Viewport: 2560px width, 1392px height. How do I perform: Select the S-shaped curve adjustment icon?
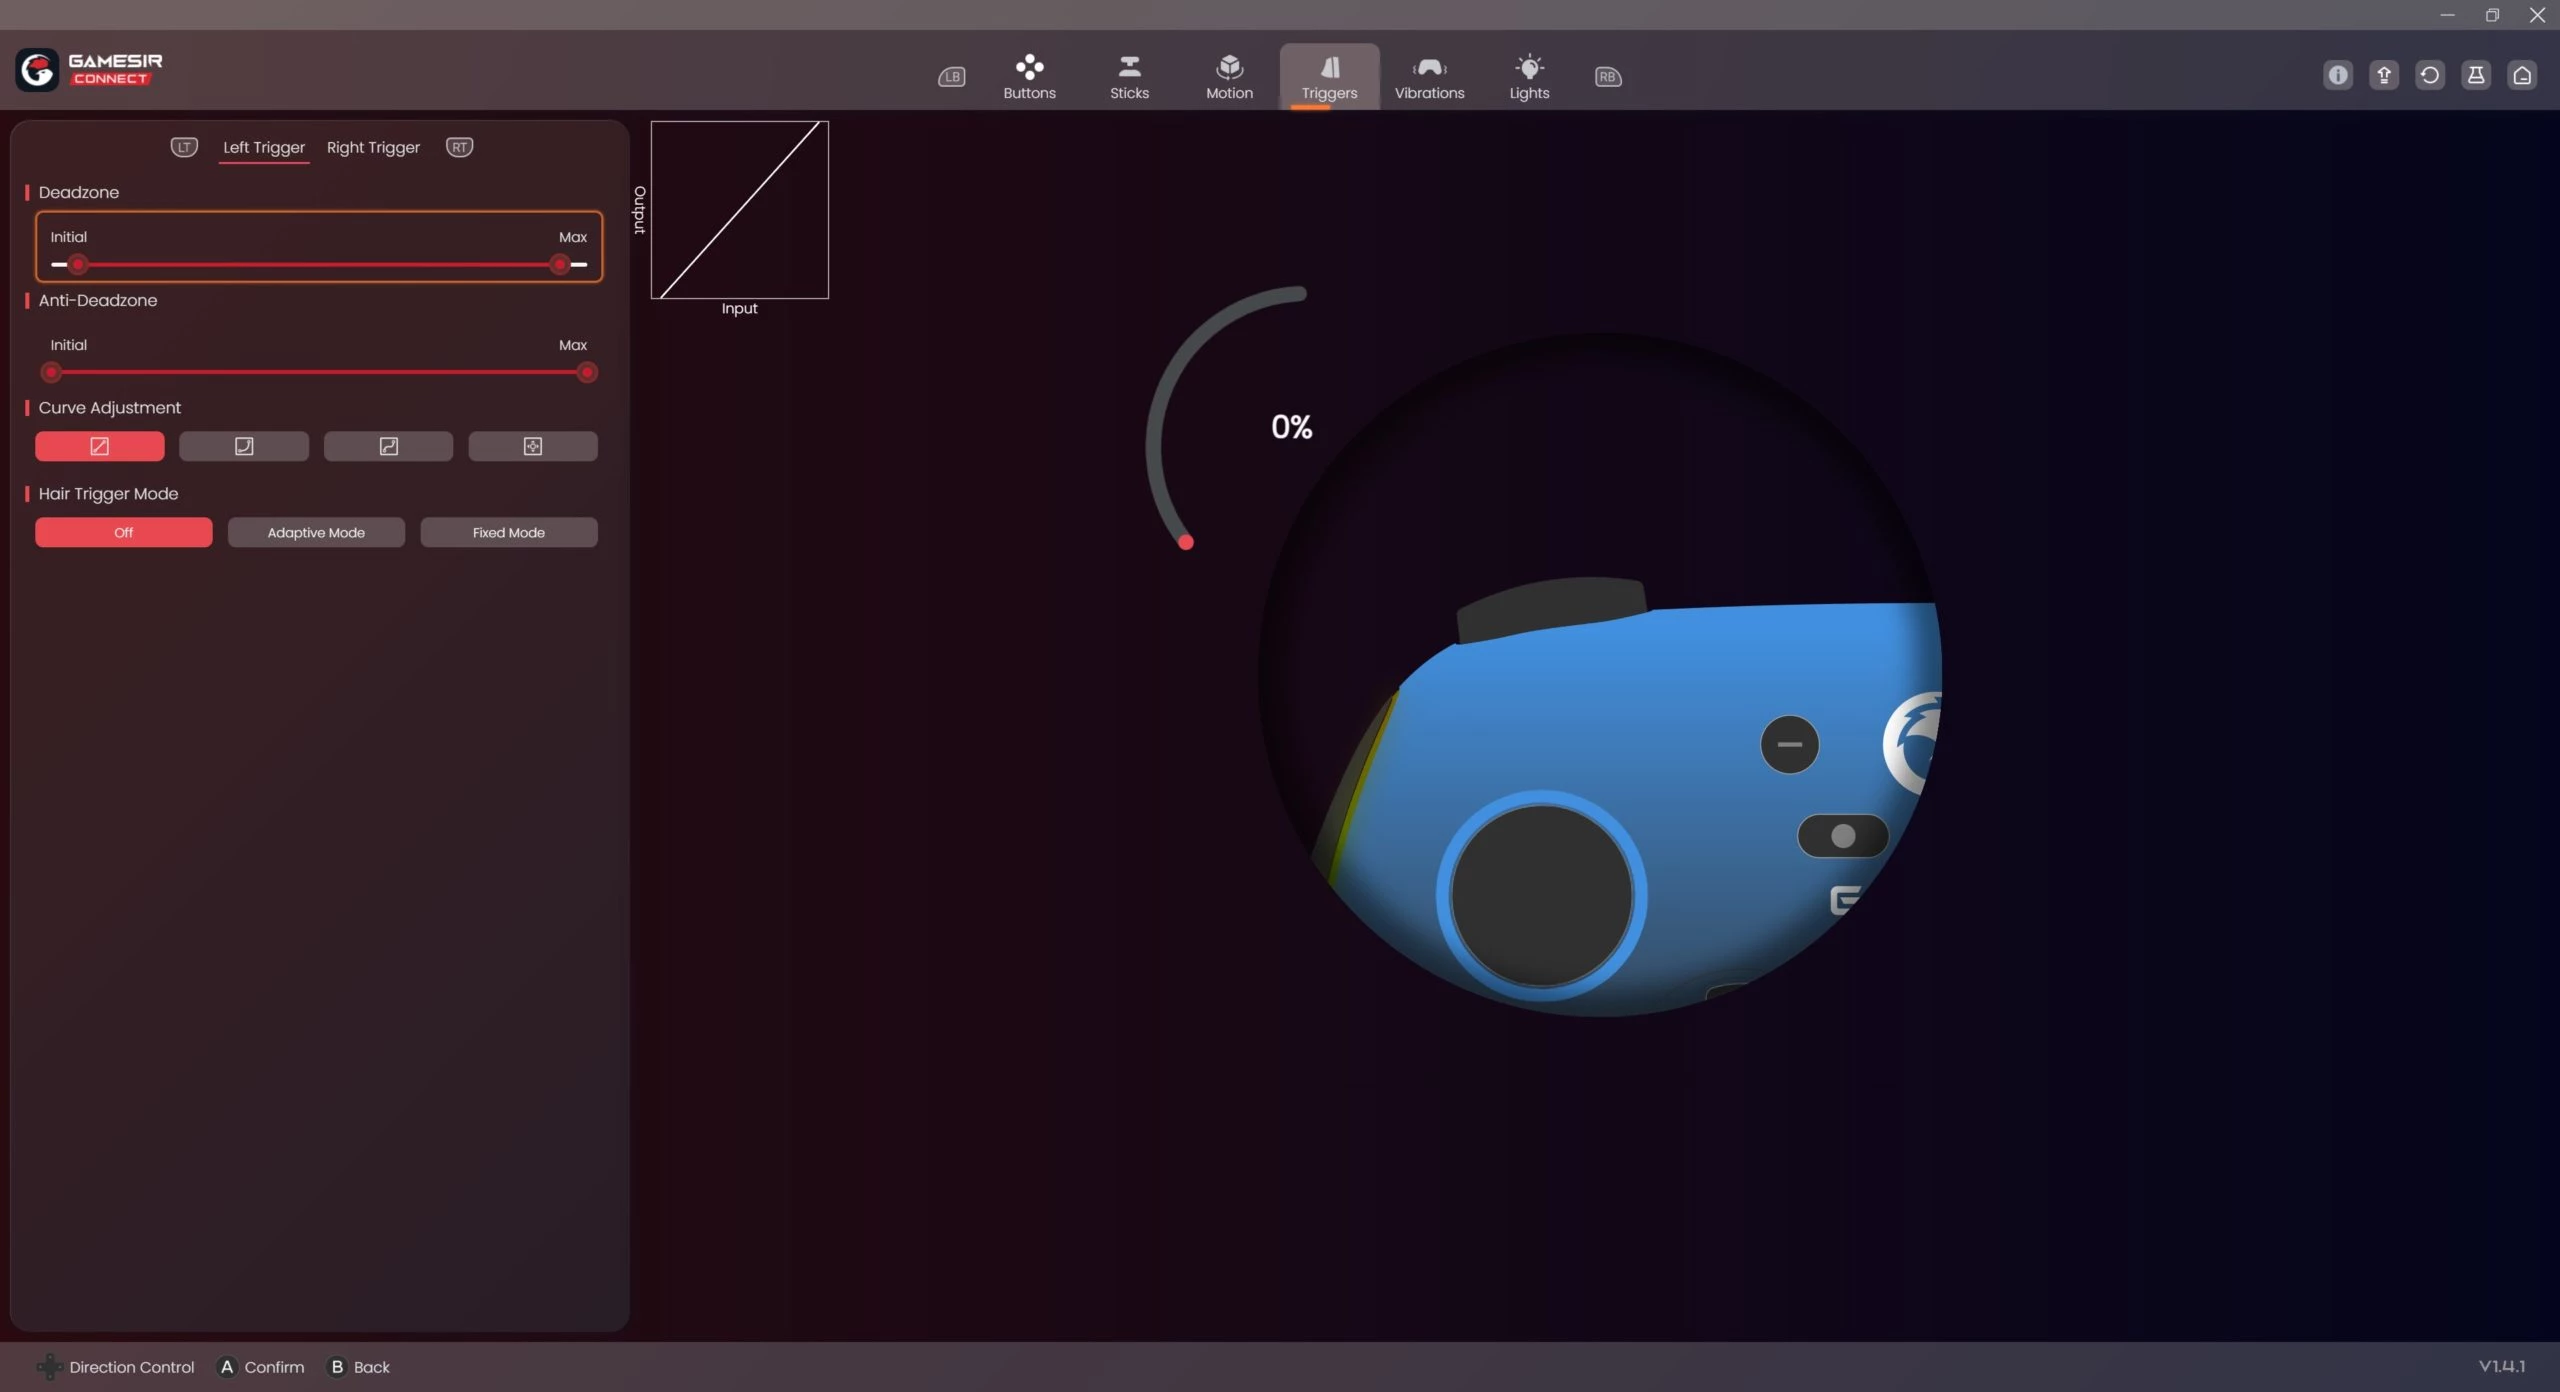coord(388,446)
